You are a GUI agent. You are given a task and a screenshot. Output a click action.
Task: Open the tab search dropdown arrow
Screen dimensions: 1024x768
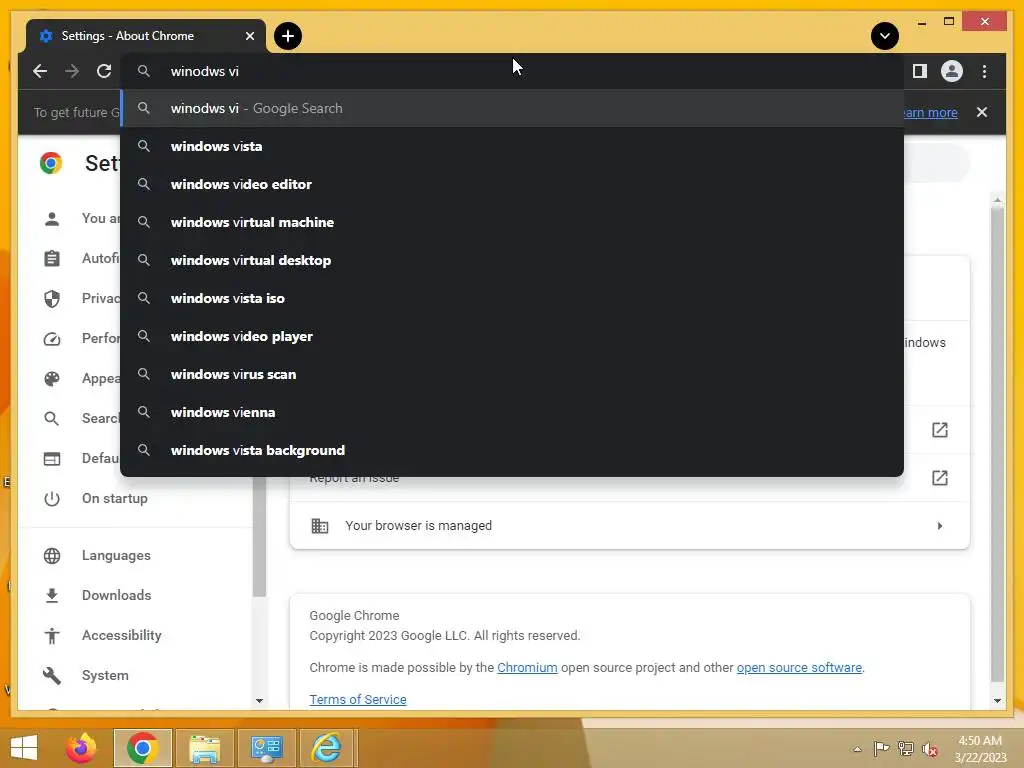click(885, 36)
